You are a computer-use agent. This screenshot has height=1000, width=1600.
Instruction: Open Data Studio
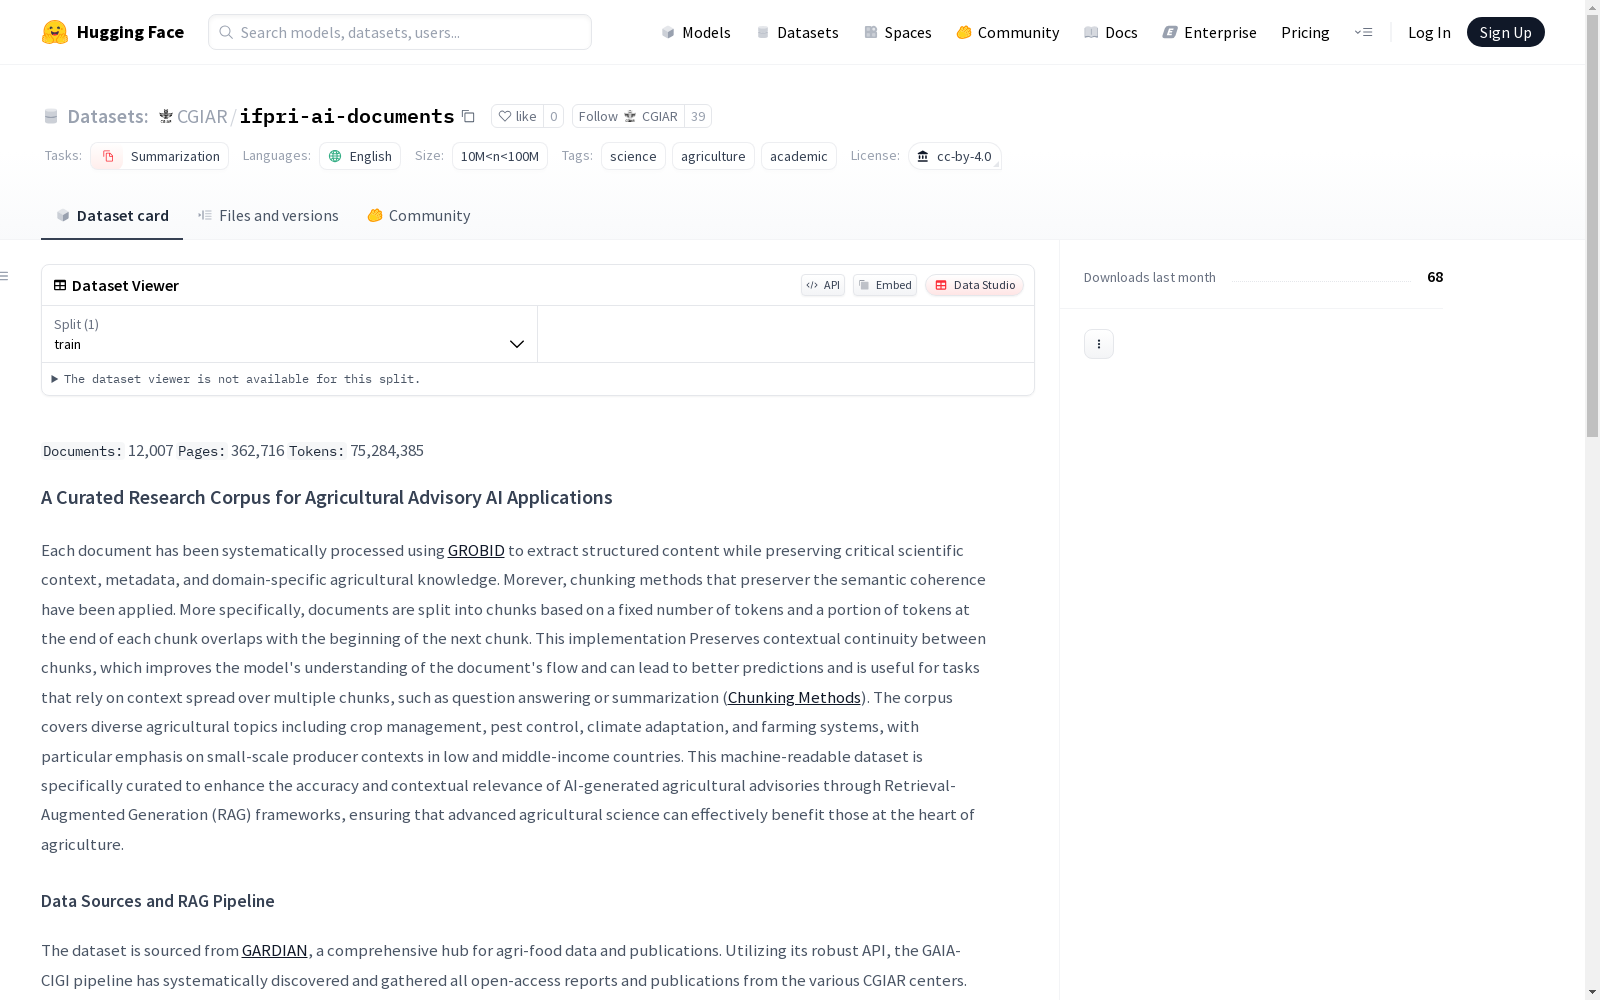point(974,285)
